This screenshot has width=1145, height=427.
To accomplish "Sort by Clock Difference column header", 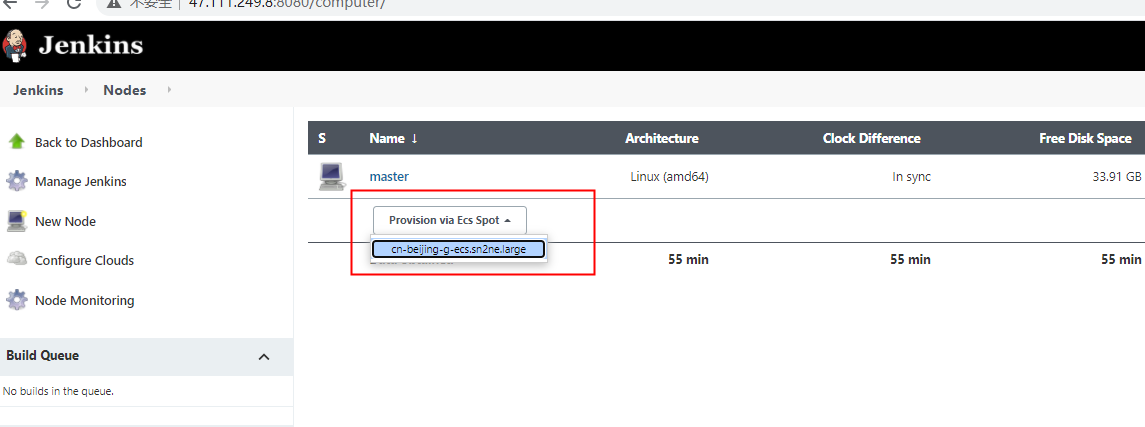I will click(871, 138).
